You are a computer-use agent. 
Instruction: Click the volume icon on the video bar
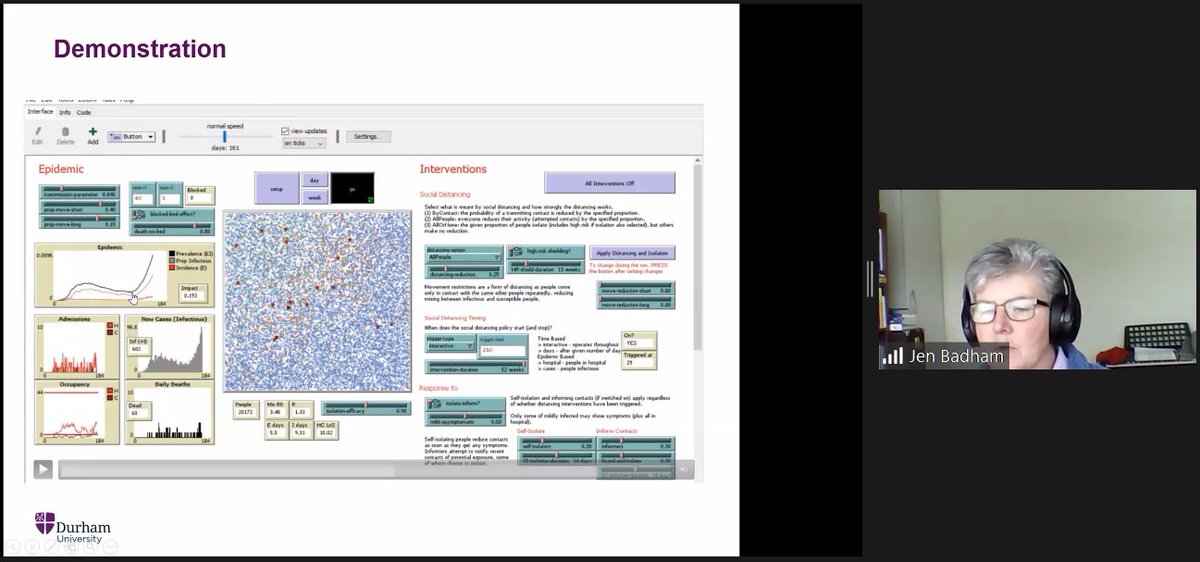coord(684,468)
